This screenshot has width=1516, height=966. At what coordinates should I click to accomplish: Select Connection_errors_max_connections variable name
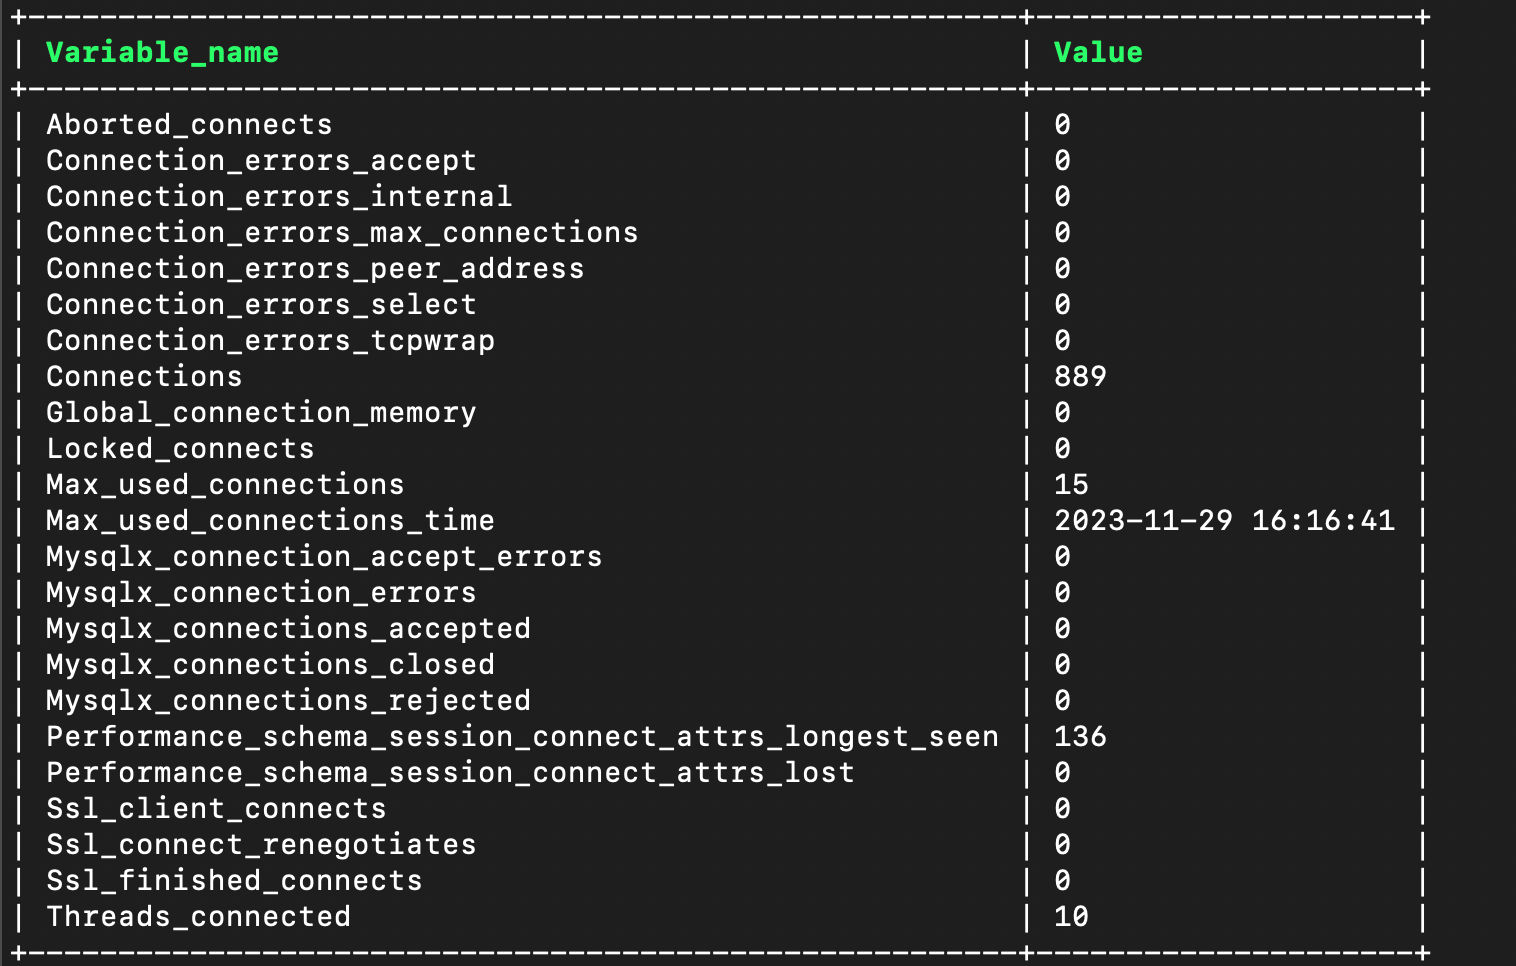coord(342,233)
